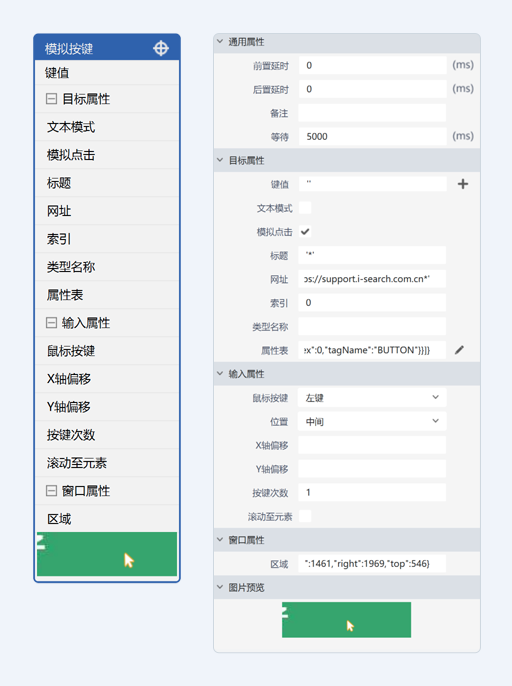The image size is (512, 686).
Task: Click the 后置延时 input field
Action: pos(372,89)
